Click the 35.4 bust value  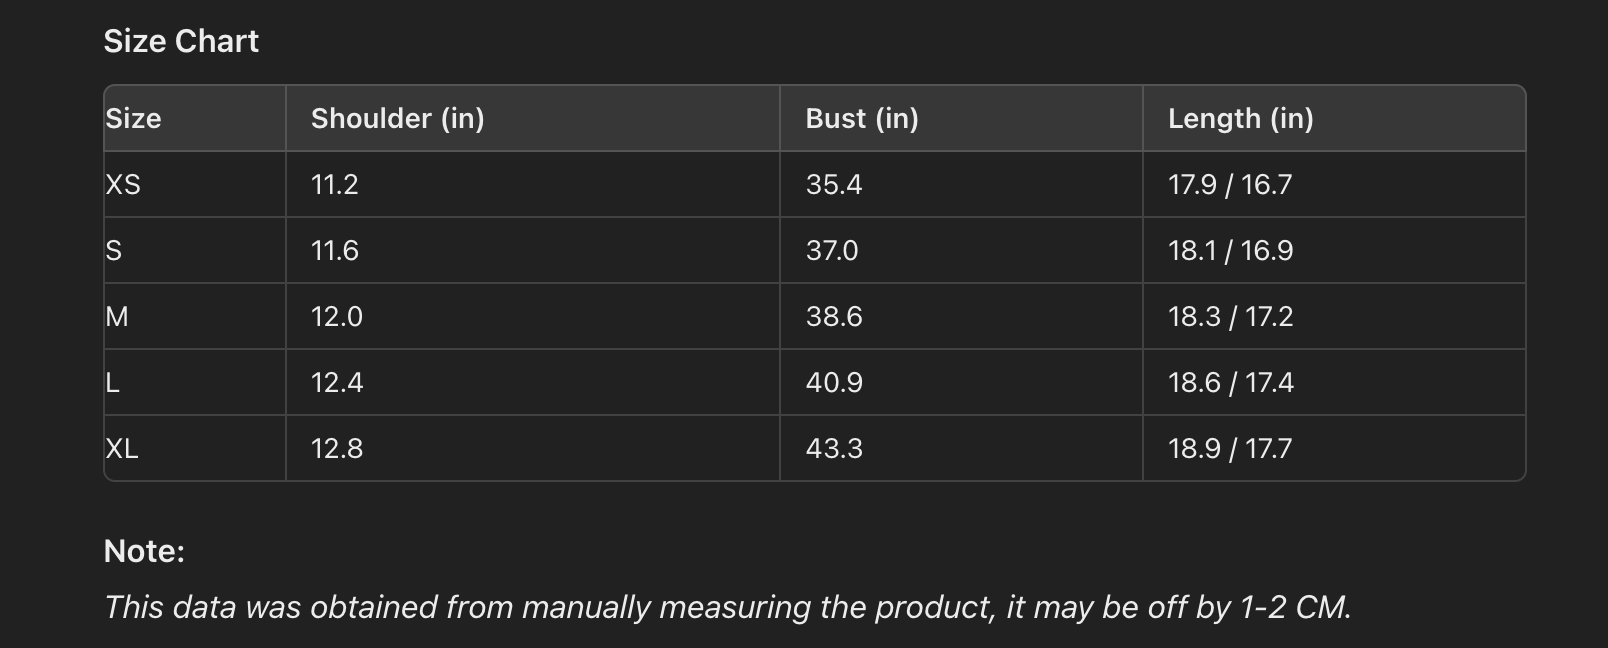[833, 184]
